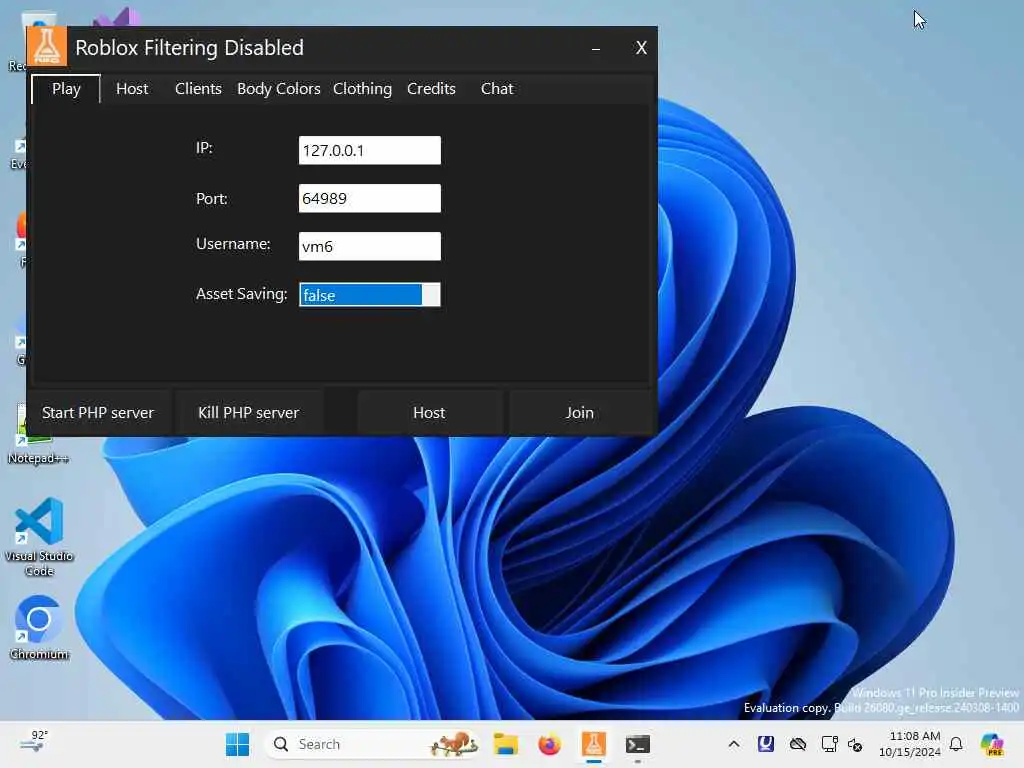Click the purple U tray icon
This screenshot has height=768, width=1024.
(765, 744)
